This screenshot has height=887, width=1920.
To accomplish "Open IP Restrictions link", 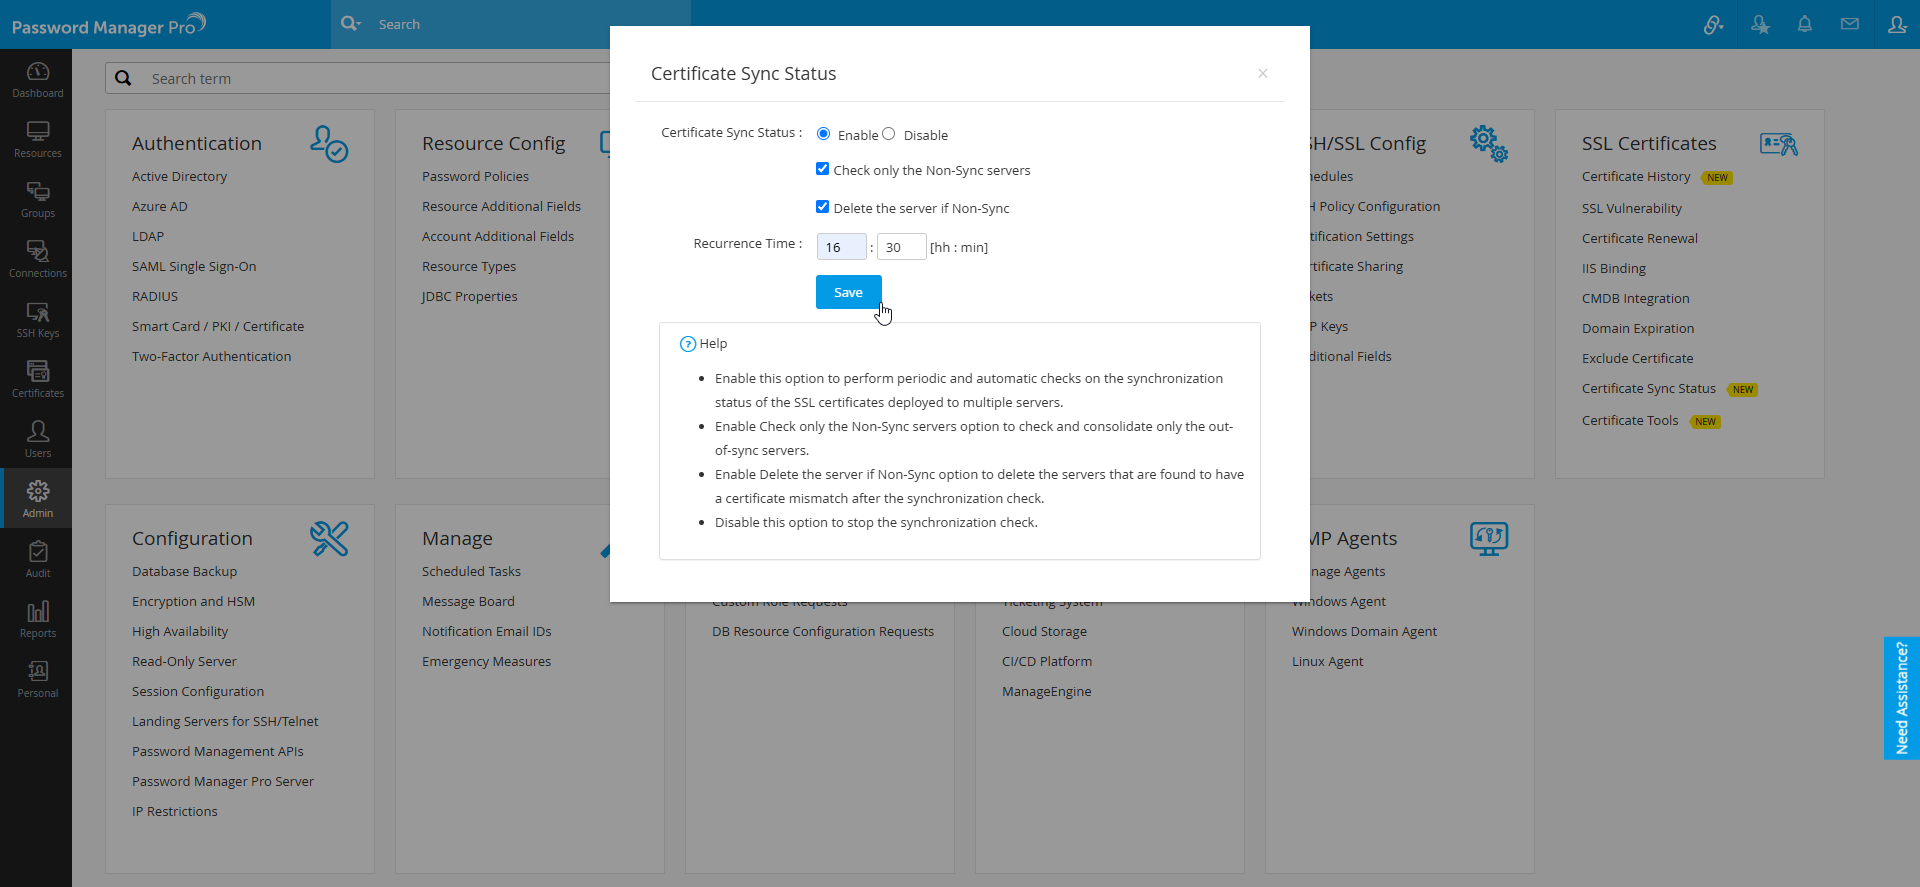I will [174, 811].
